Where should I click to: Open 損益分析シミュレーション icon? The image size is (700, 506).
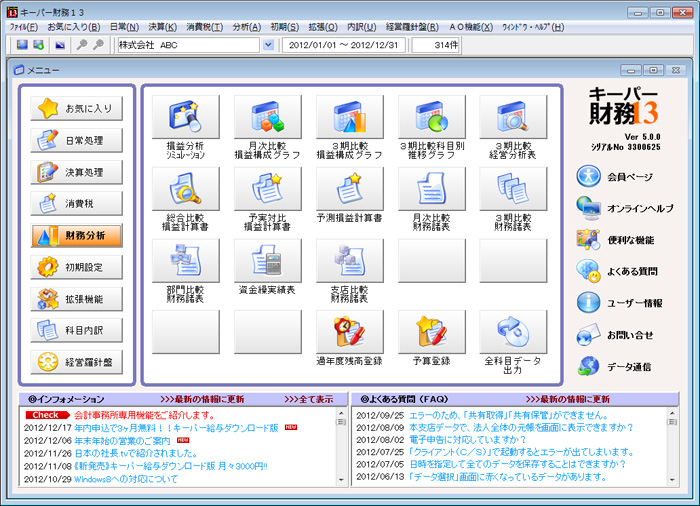(x=186, y=117)
